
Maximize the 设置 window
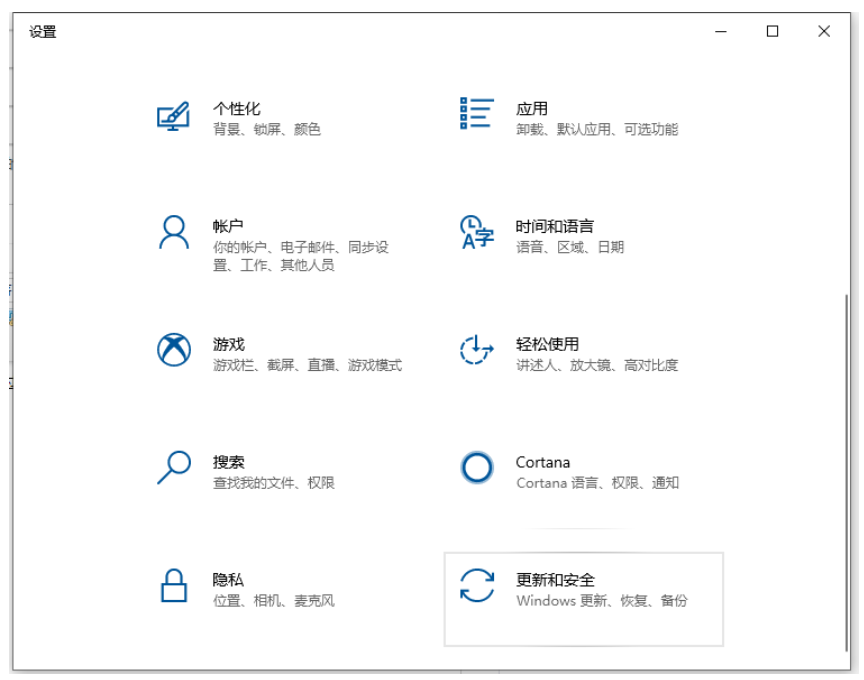(773, 31)
